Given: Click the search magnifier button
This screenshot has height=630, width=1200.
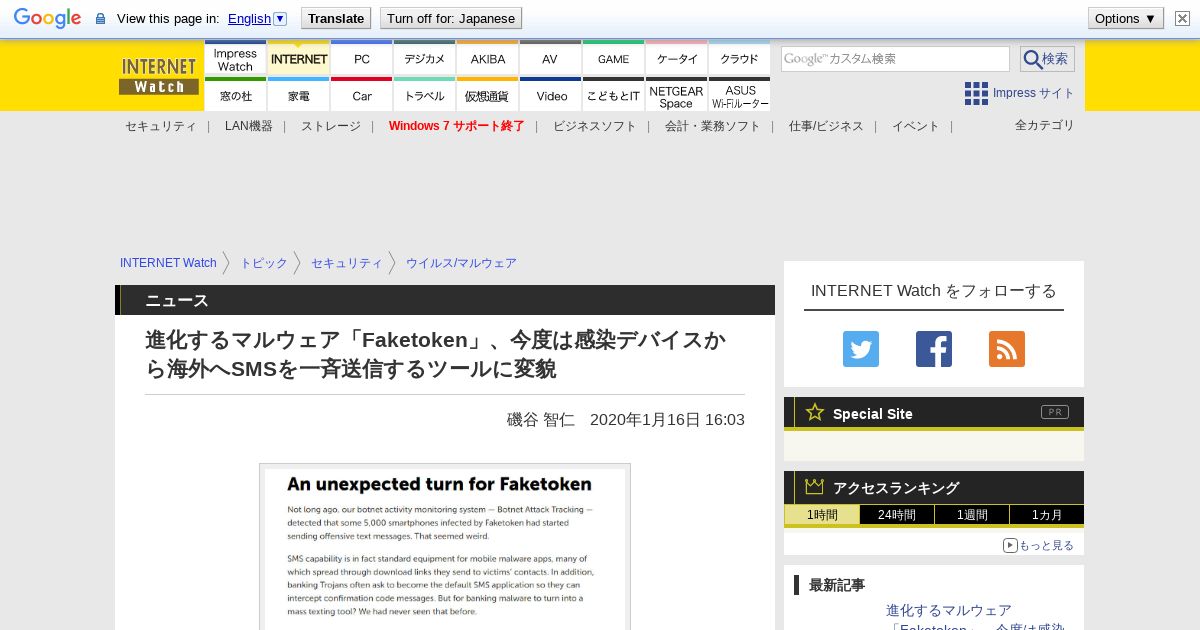Looking at the screenshot, I should (1047, 59).
